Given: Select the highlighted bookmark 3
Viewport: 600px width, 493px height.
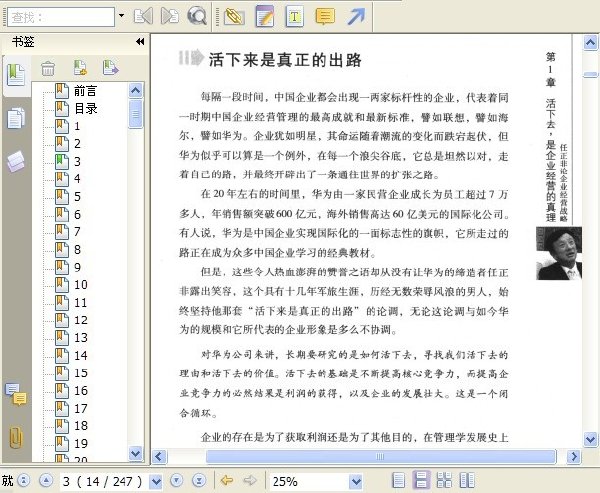Looking at the screenshot, I should tap(68, 162).
